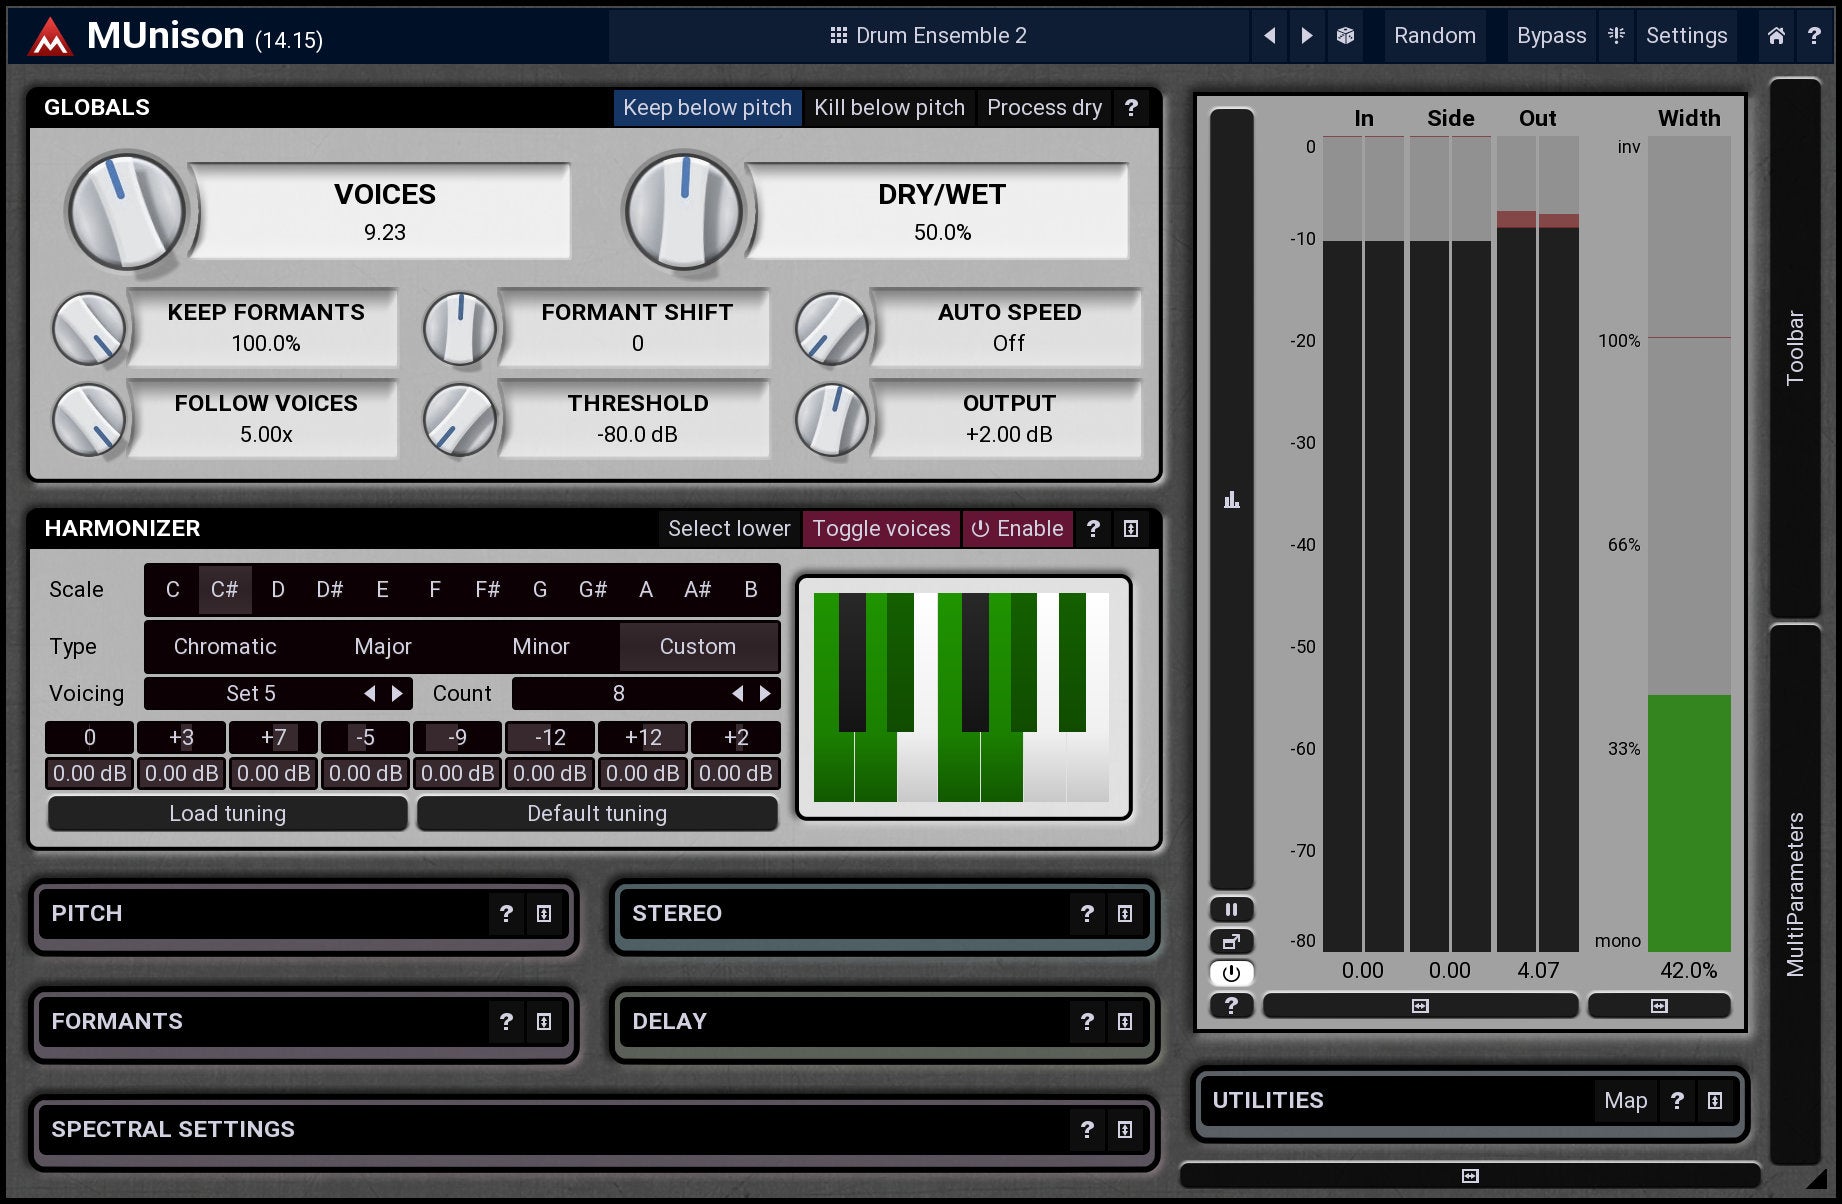Click the dice randomize preset icon
This screenshot has width=1842, height=1204.
pyautogui.click(x=1345, y=36)
